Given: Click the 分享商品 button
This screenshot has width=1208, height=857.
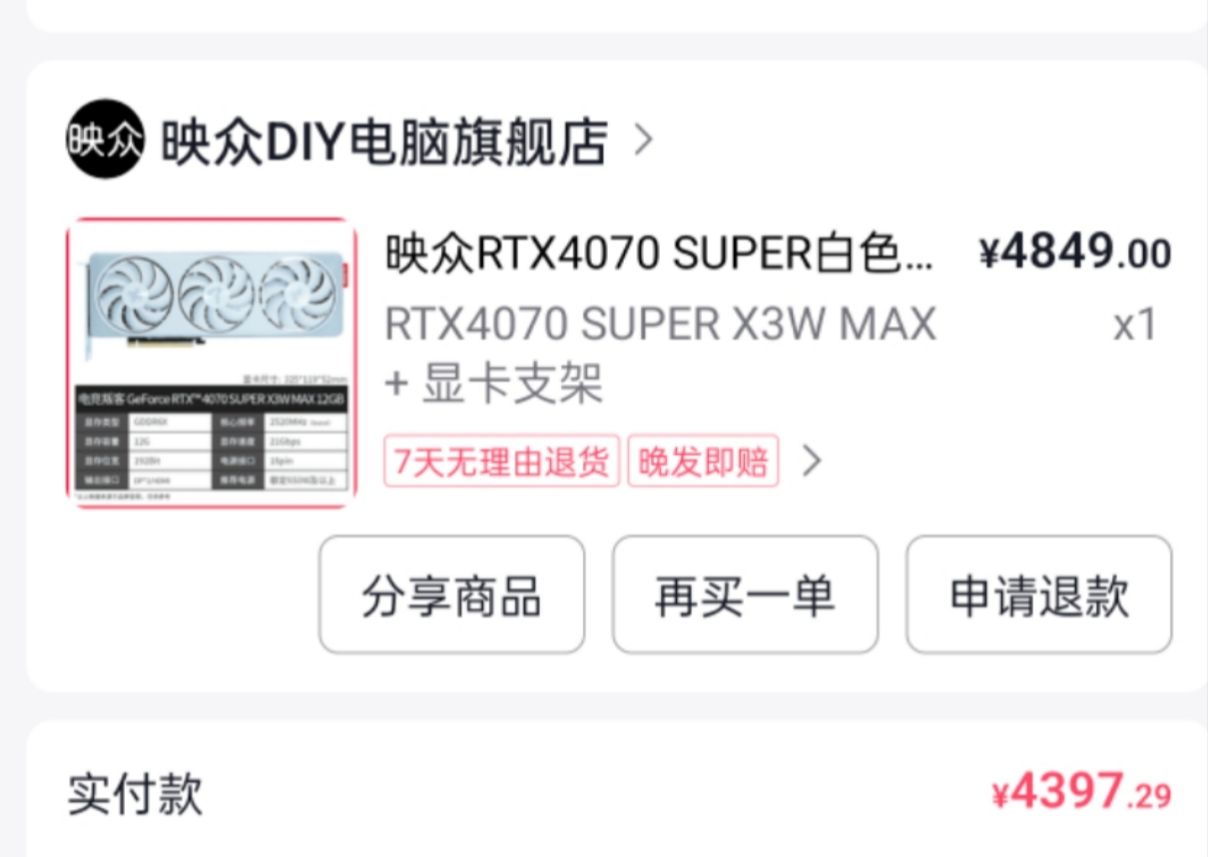Looking at the screenshot, I should [452, 594].
